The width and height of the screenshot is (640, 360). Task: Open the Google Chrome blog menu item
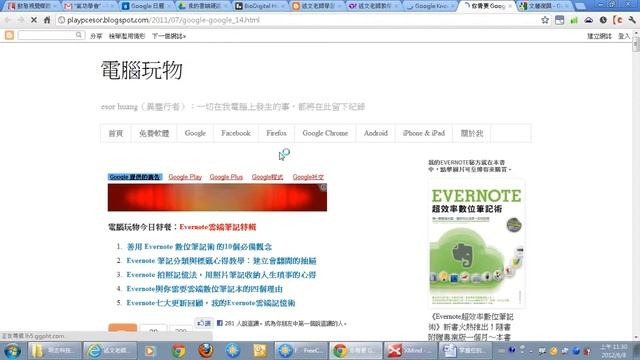tap(325, 133)
